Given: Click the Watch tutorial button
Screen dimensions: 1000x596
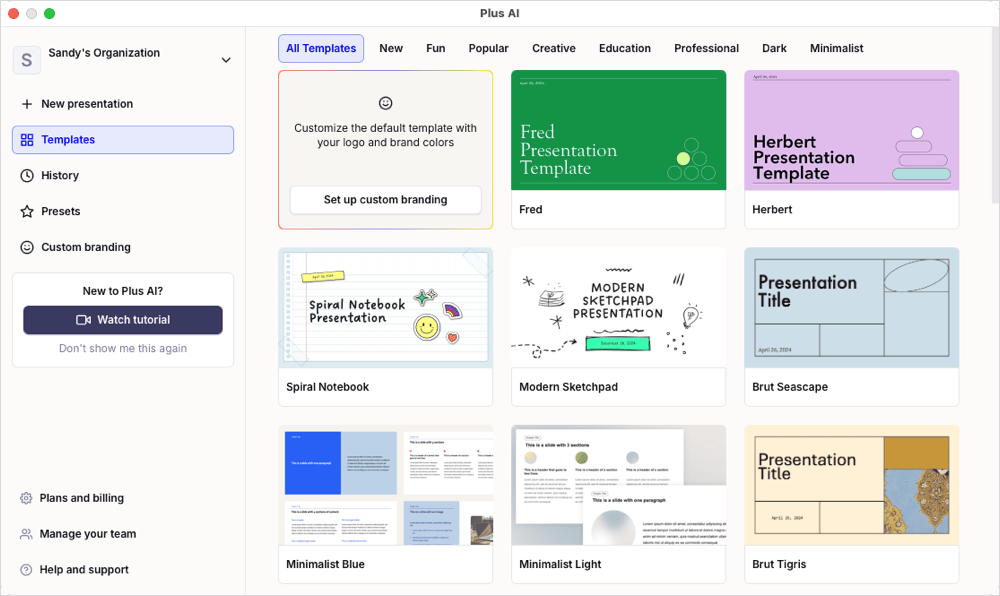Looking at the screenshot, I should 123,320.
